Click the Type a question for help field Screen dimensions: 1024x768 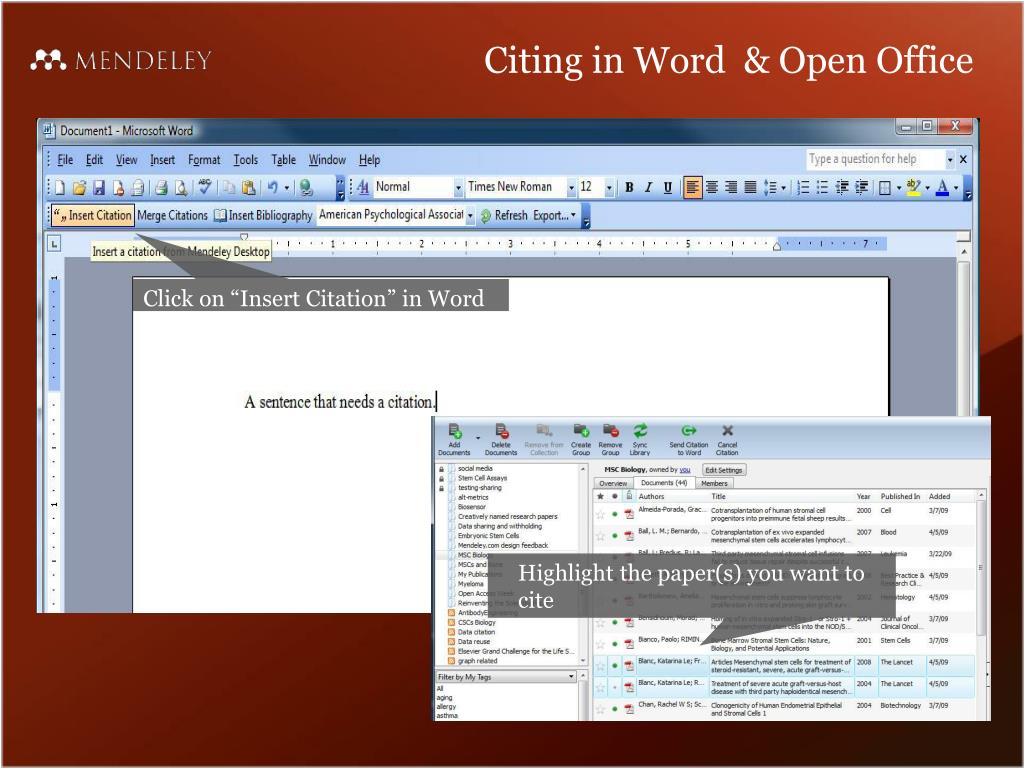876,159
